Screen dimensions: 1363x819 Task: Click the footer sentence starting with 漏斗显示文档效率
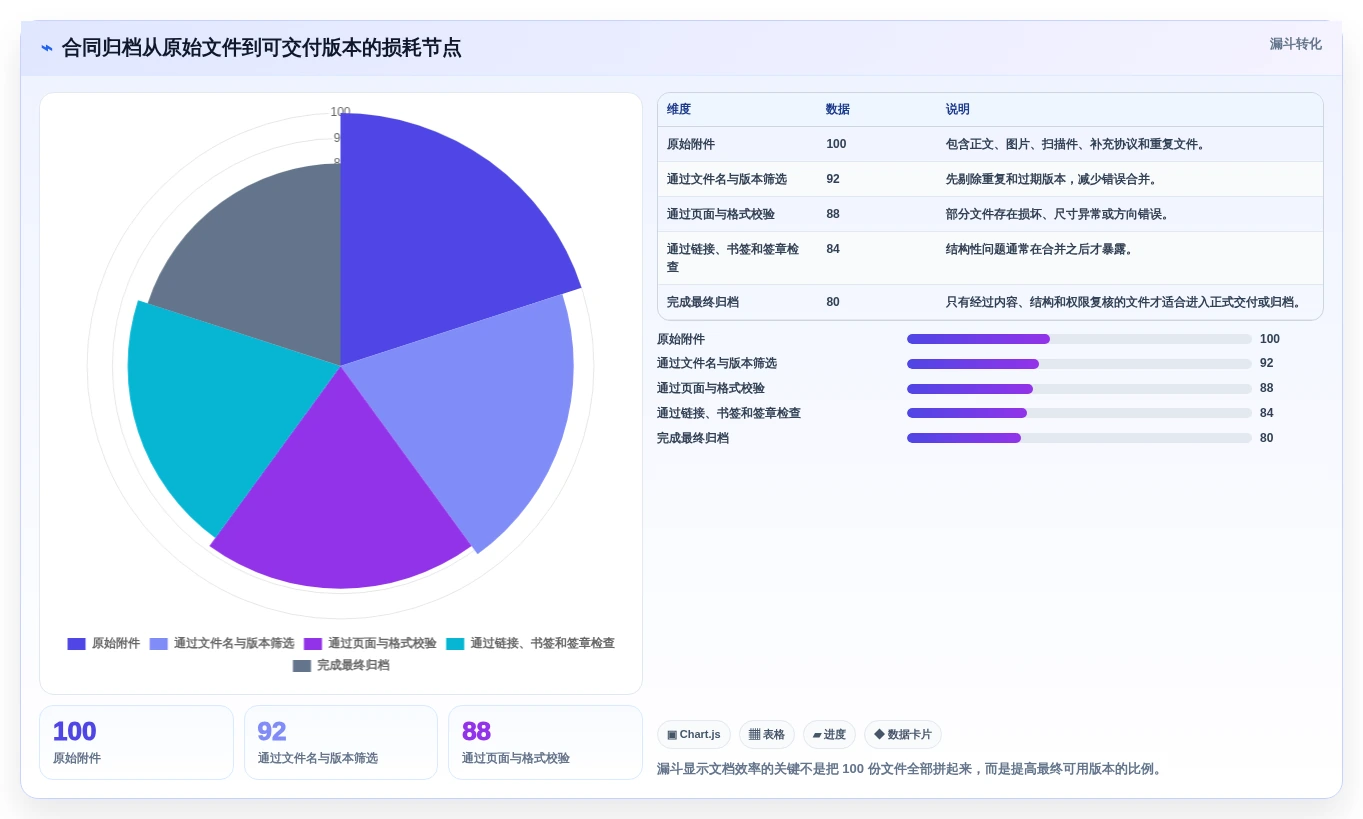[911, 769]
